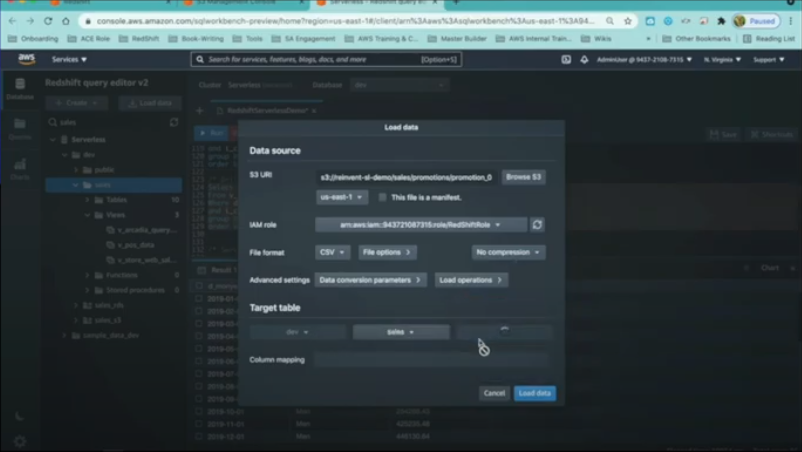The image size is (802, 452).
Task: Open the Extensions puzzle icon
Action: point(721,21)
